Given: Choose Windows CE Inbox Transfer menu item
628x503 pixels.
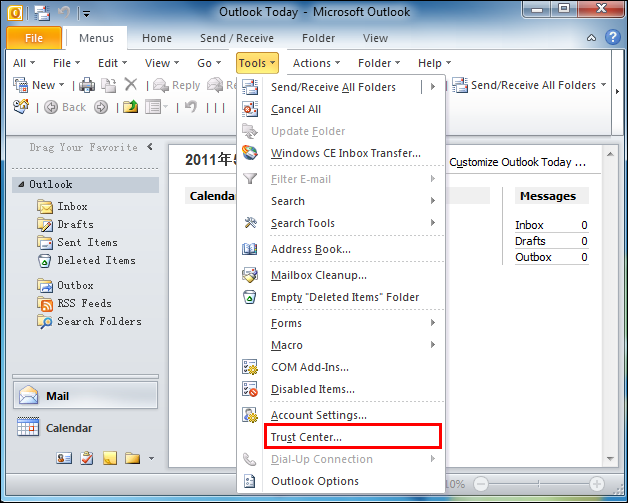Looking at the screenshot, I should pyautogui.click(x=341, y=153).
